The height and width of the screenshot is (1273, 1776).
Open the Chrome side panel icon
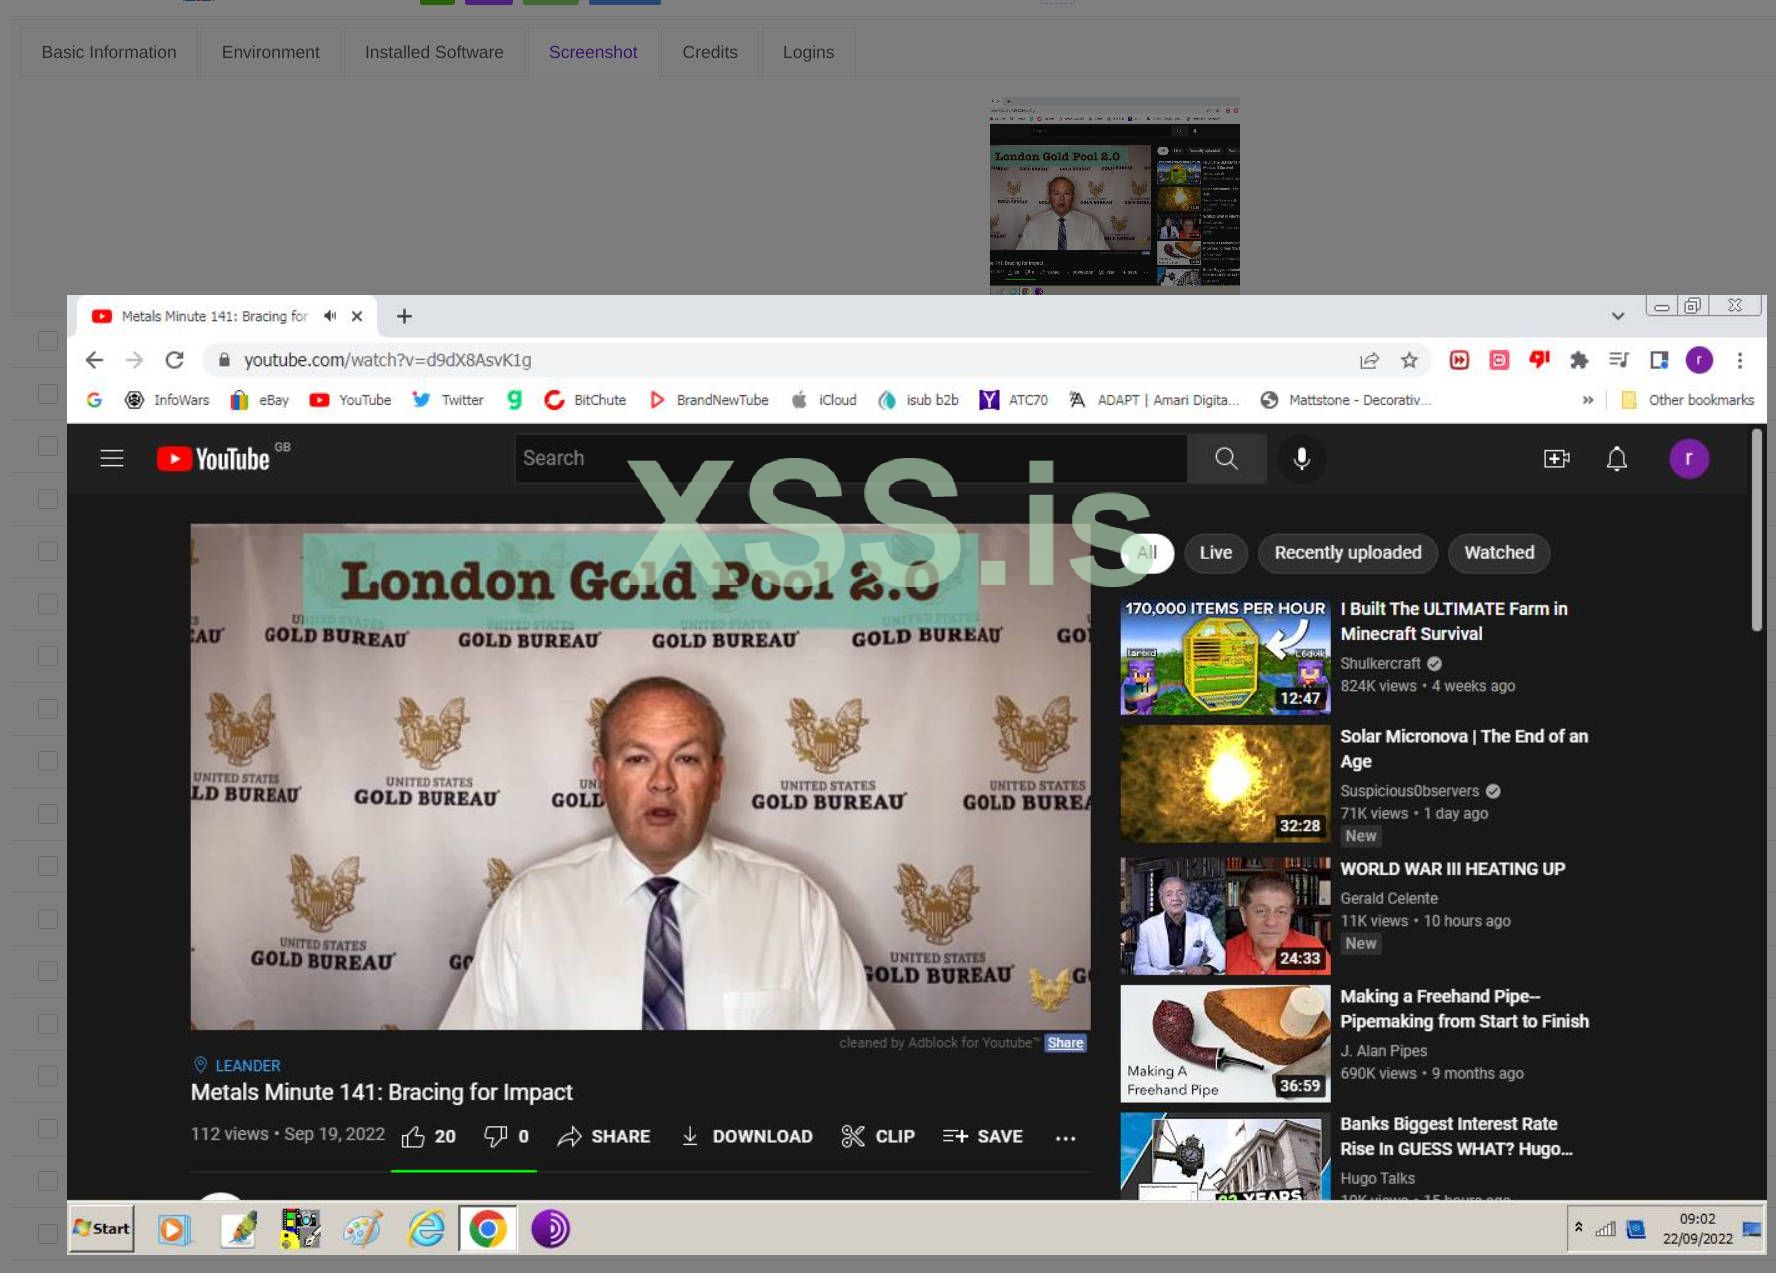(1659, 360)
